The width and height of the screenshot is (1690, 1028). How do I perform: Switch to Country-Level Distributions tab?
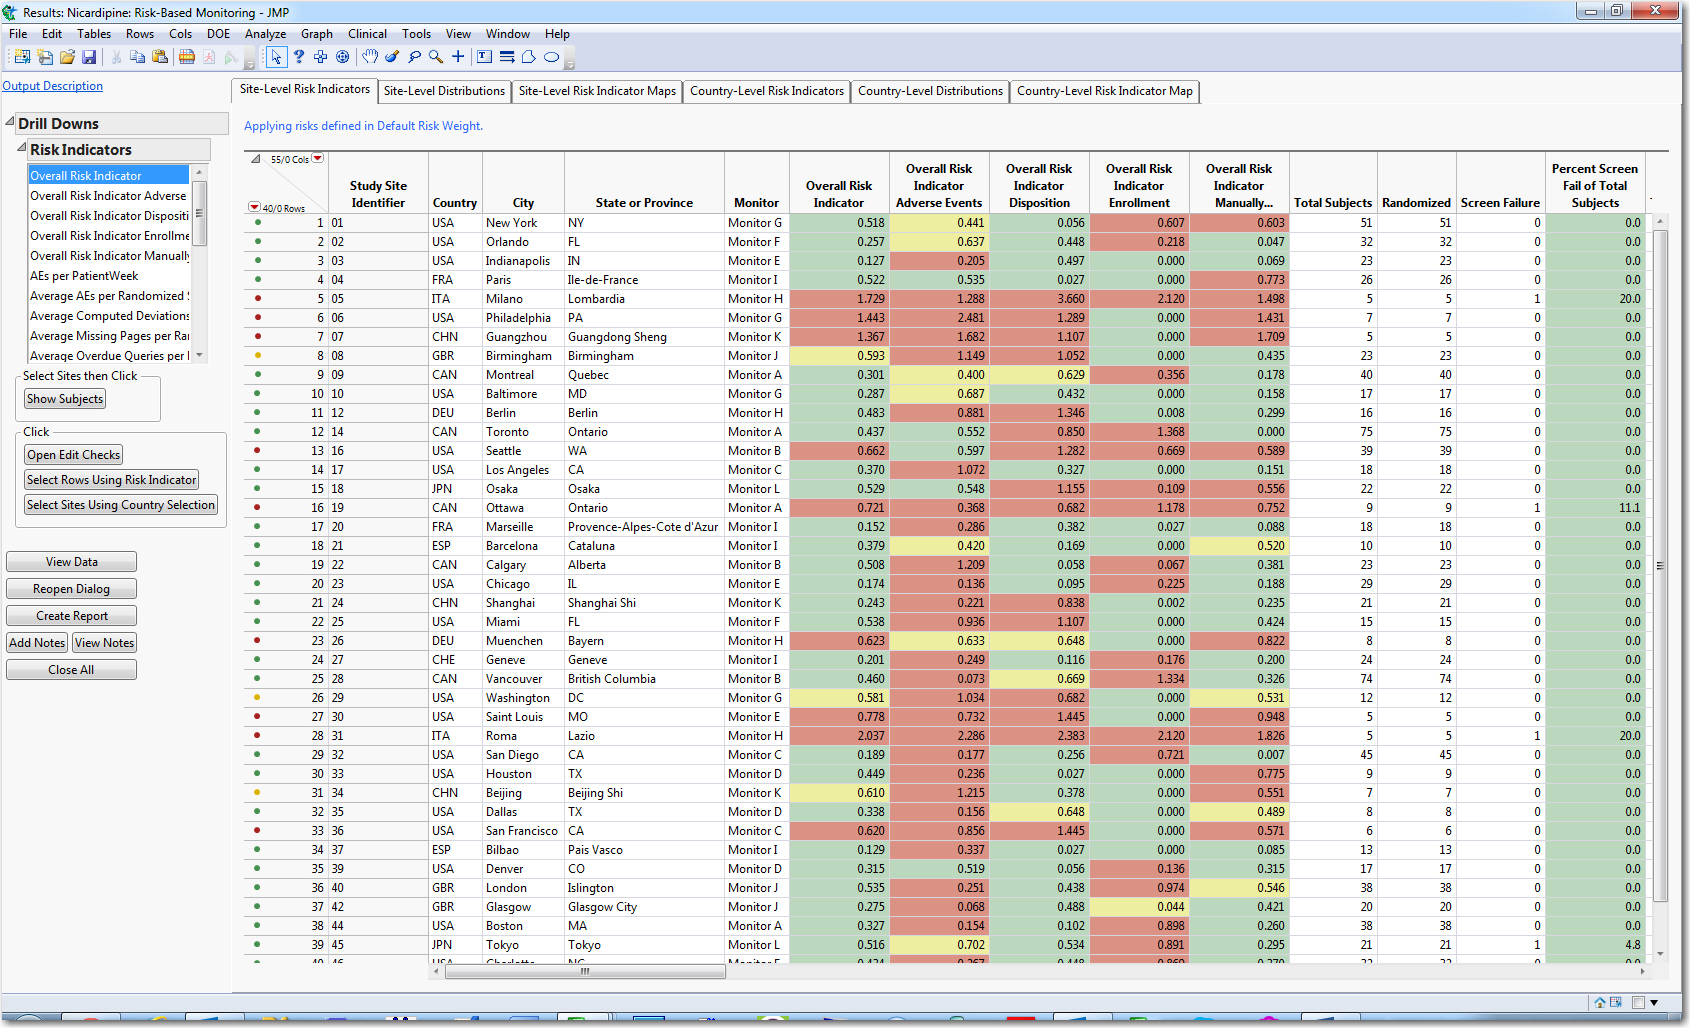[x=930, y=91]
